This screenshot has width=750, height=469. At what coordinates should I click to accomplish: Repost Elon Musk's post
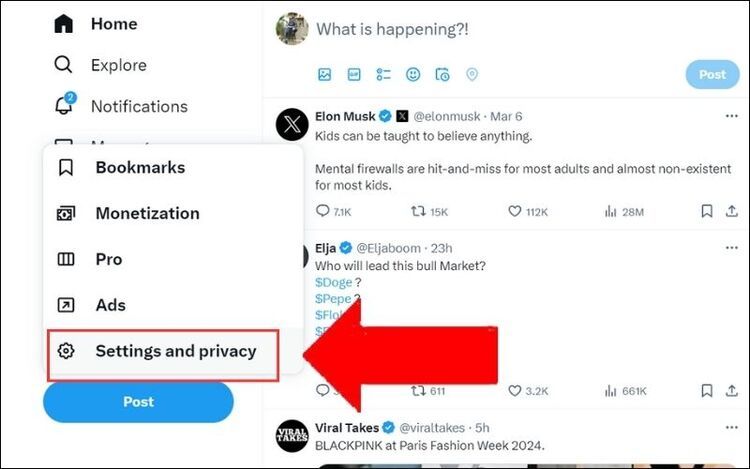pos(419,211)
